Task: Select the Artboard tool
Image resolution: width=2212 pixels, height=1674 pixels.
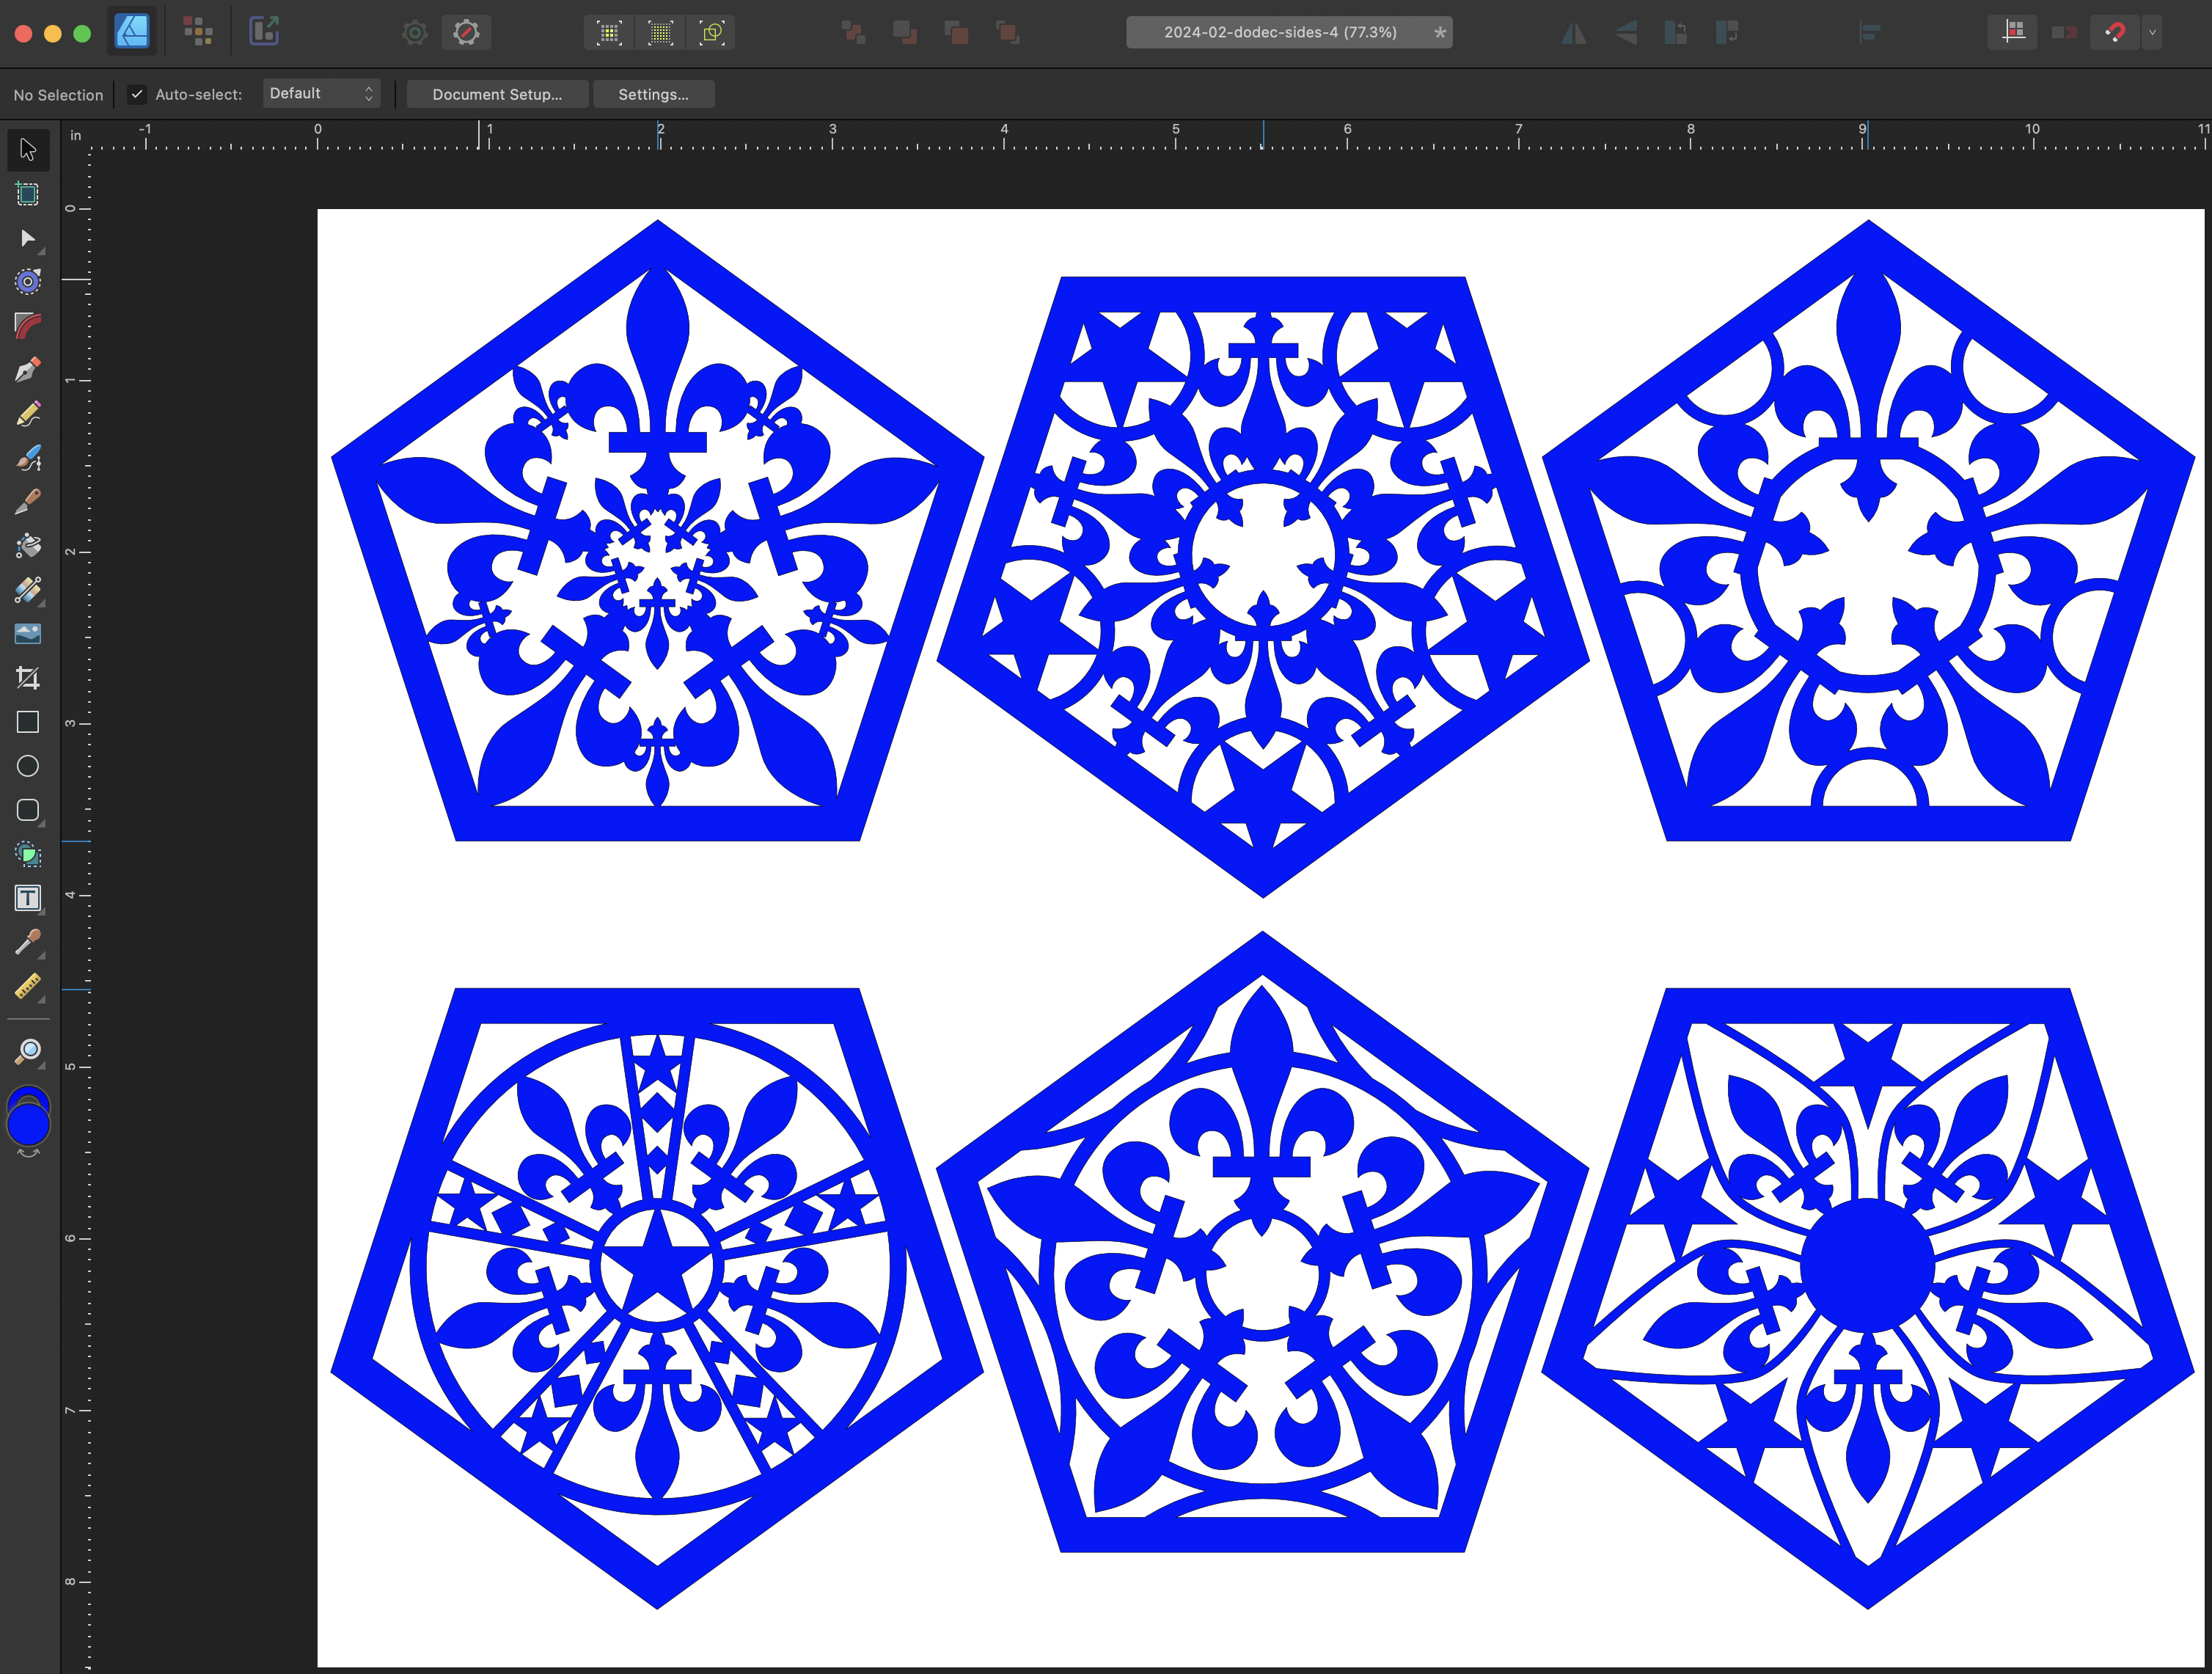Action: (x=28, y=194)
